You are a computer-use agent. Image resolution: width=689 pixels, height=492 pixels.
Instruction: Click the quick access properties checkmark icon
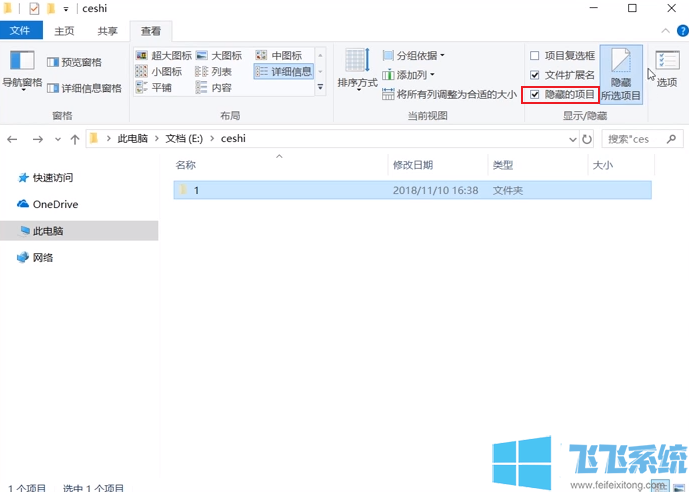pos(34,8)
